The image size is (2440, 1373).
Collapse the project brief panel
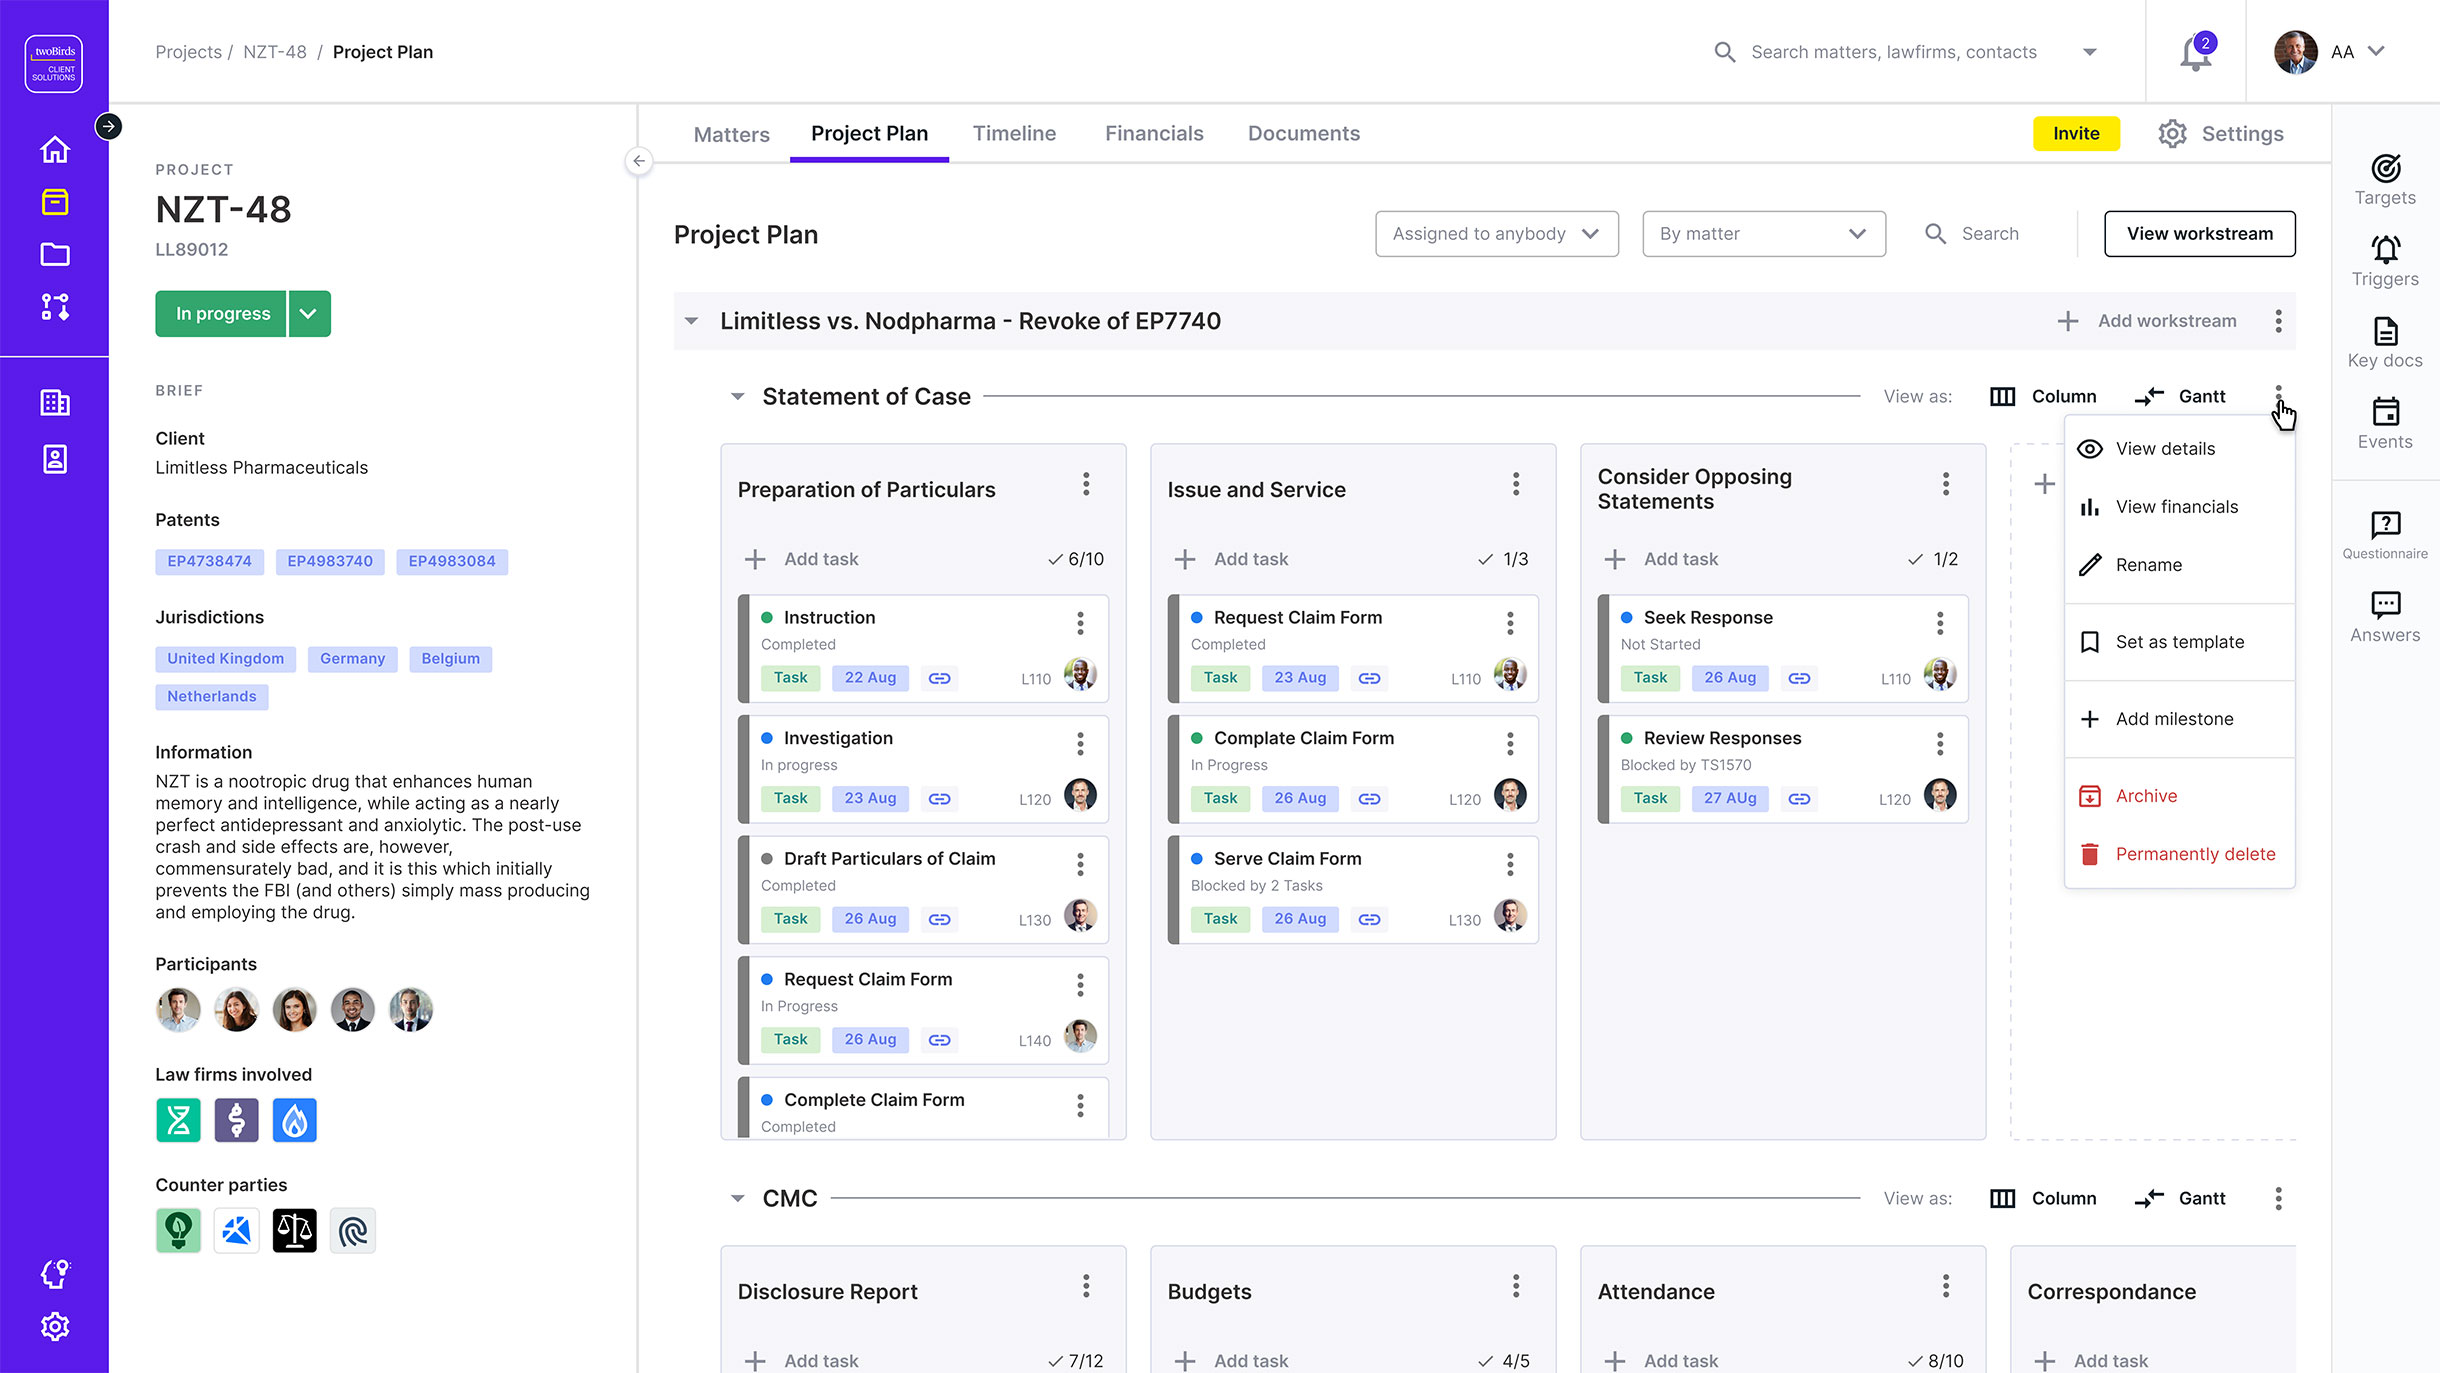(639, 161)
